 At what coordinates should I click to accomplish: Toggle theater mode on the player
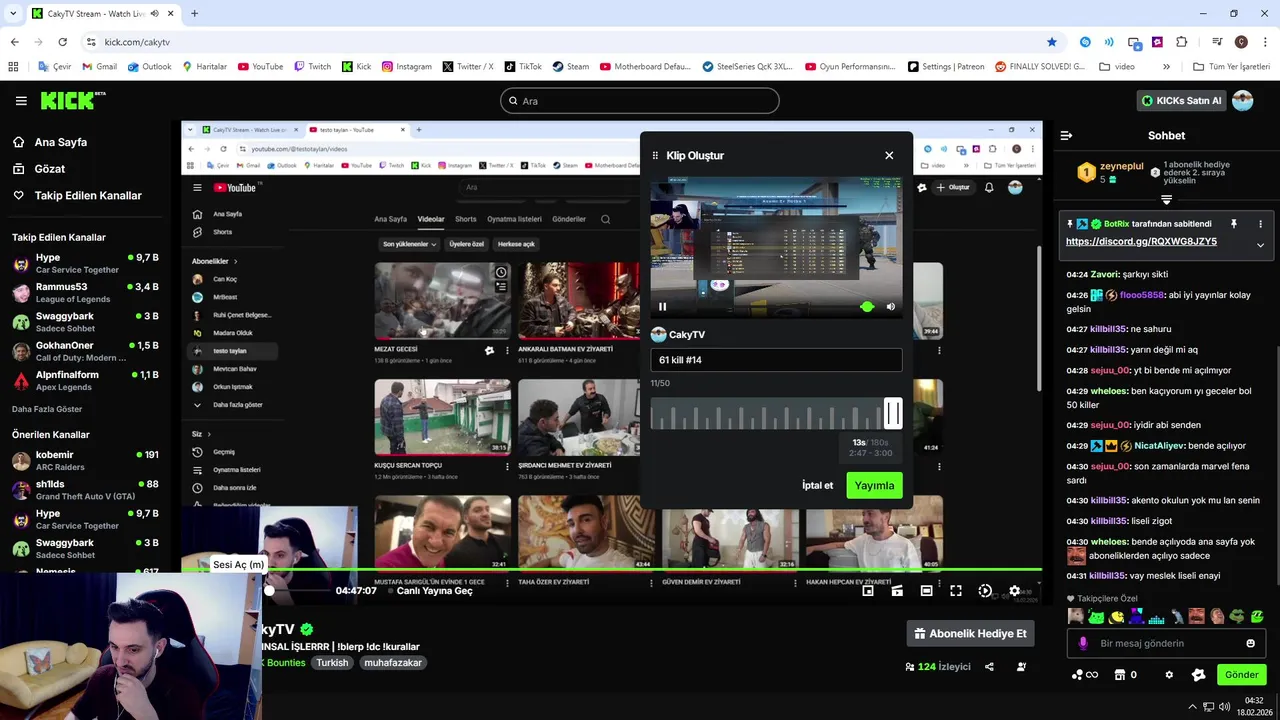tap(927, 591)
